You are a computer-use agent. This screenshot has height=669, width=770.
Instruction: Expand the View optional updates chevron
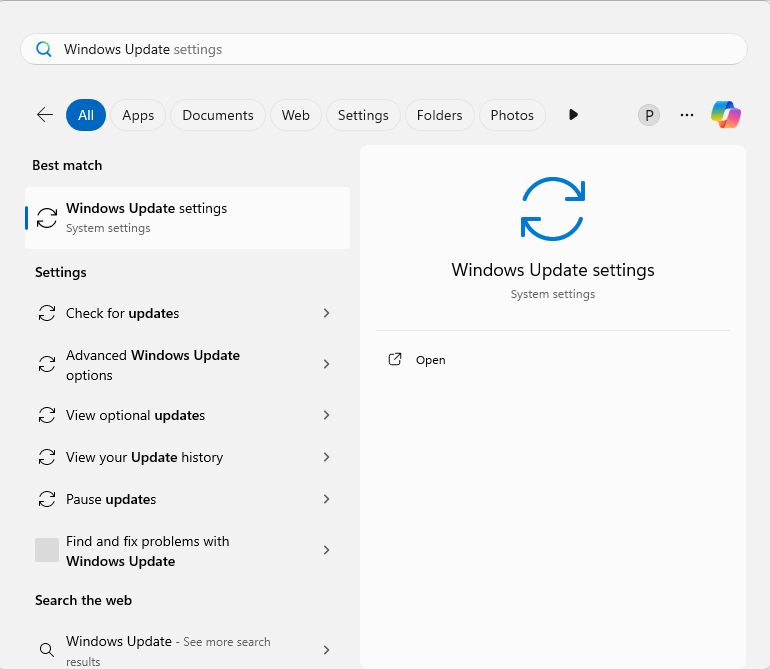click(326, 415)
